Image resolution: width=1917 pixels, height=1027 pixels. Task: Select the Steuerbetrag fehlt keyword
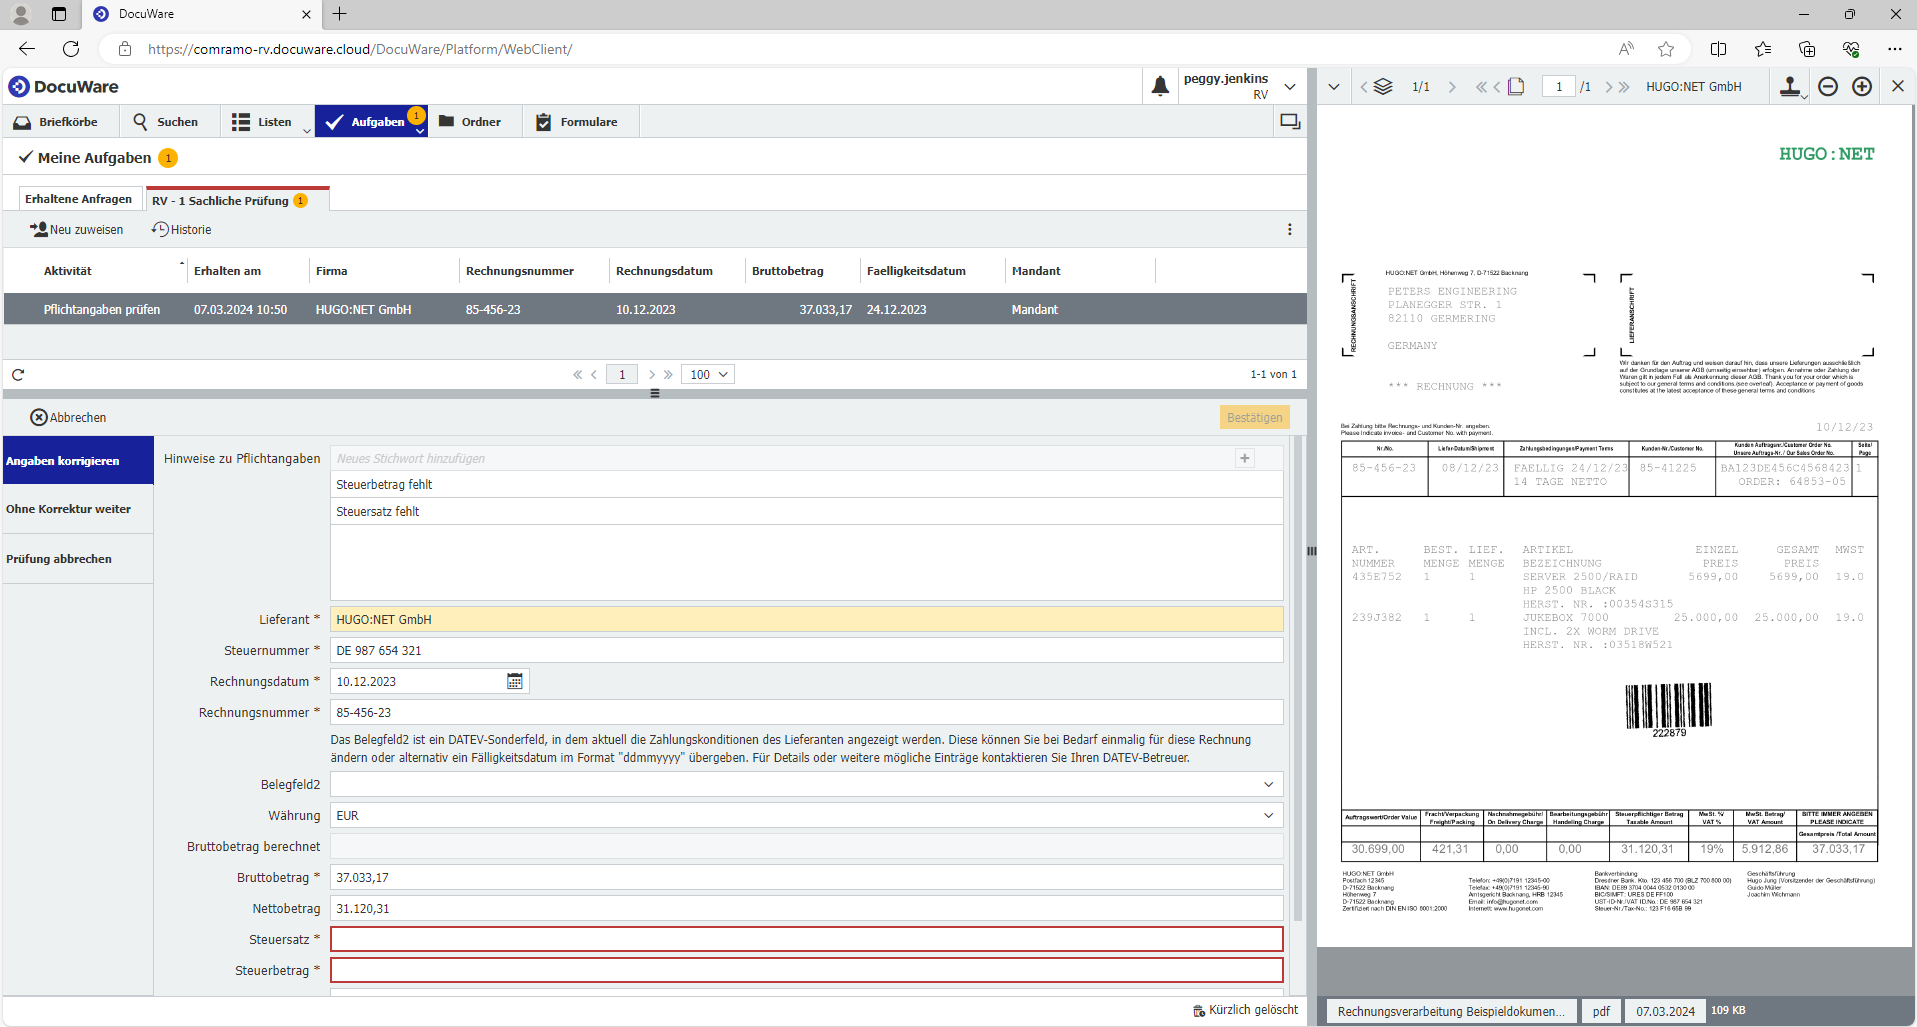(807, 485)
